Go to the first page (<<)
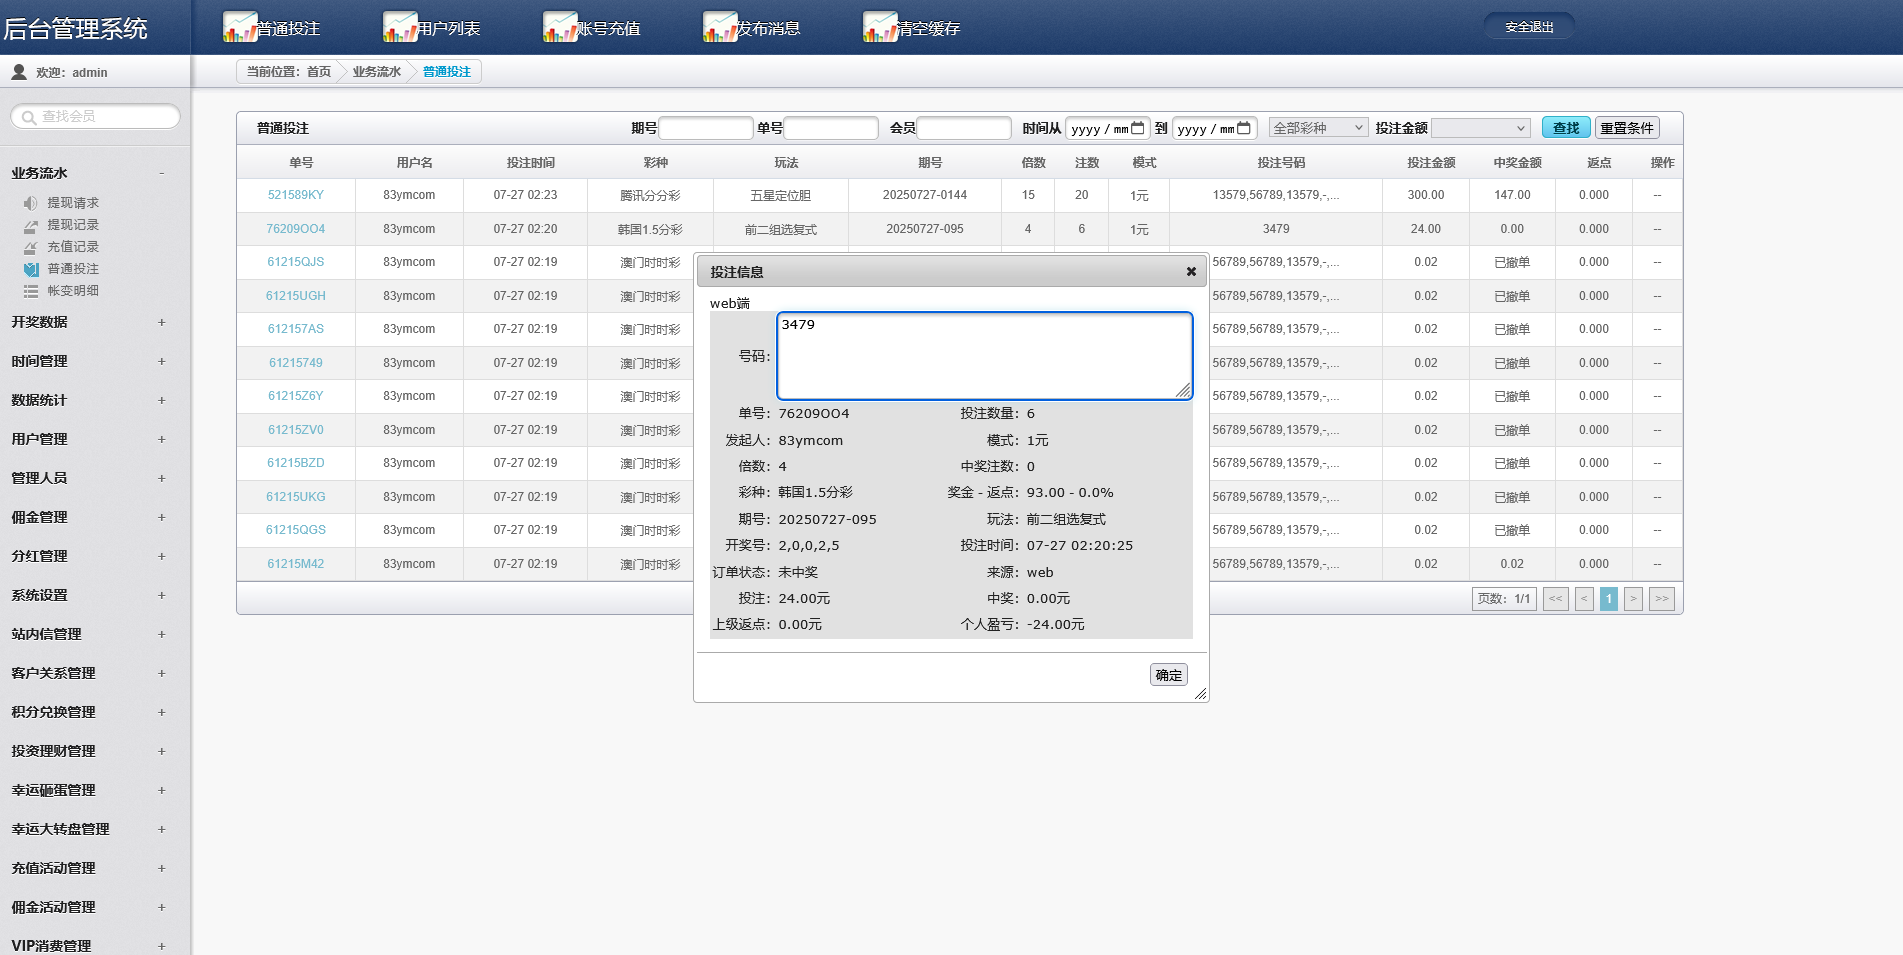This screenshot has width=1903, height=955. point(1556,599)
